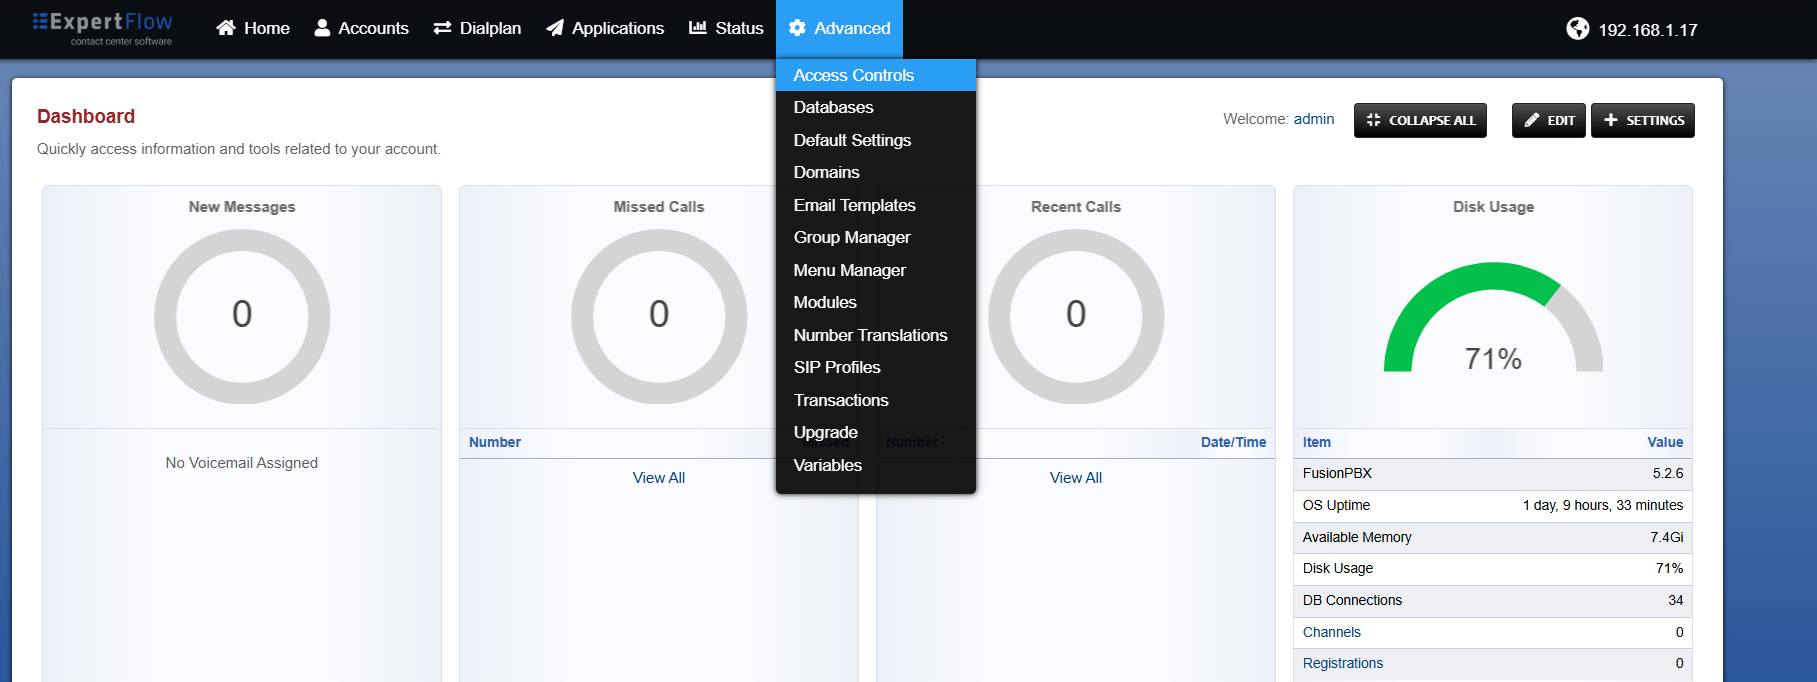1817x682 pixels.
Task: Click the Dialplan arrows icon
Action: (x=442, y=28)
